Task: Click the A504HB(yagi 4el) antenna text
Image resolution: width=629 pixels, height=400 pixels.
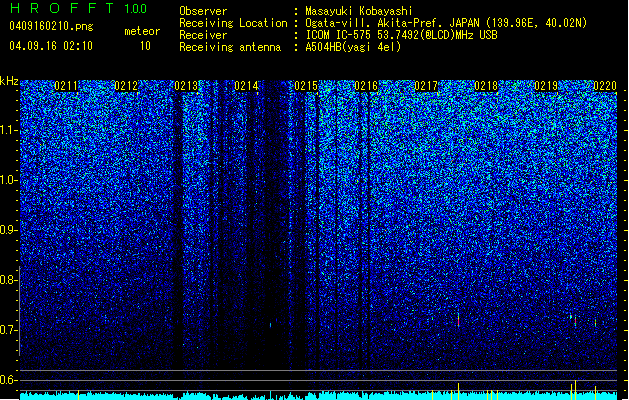Action: coord(353,47)
